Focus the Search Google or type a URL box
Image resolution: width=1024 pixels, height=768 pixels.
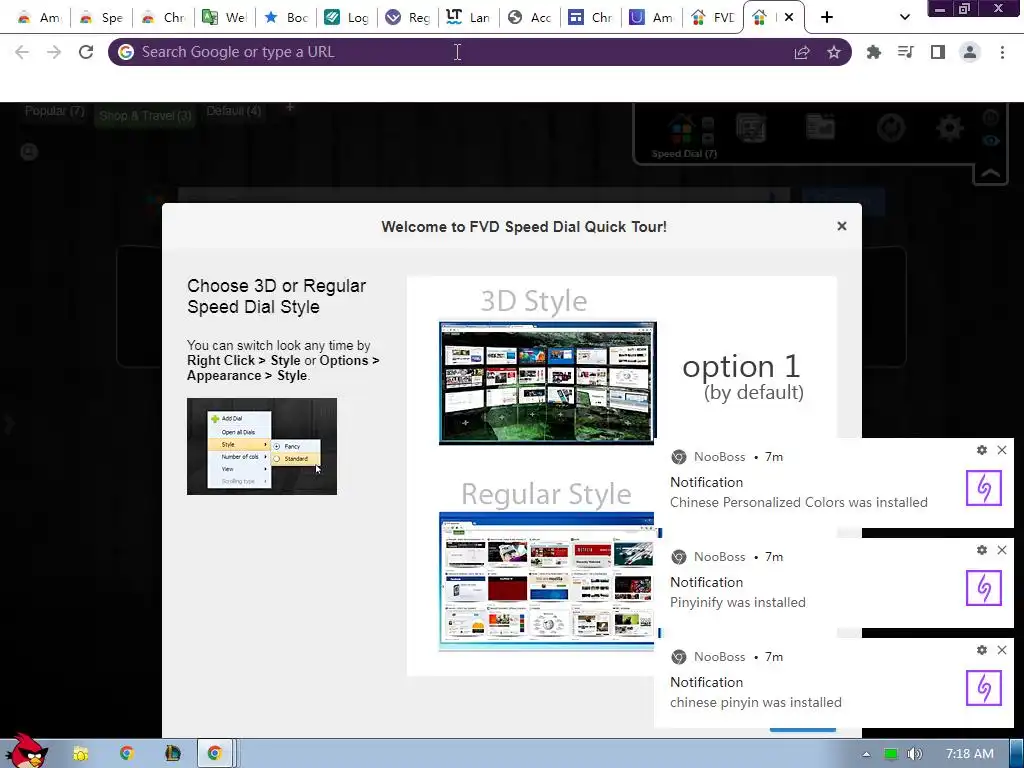pos(457,52)
